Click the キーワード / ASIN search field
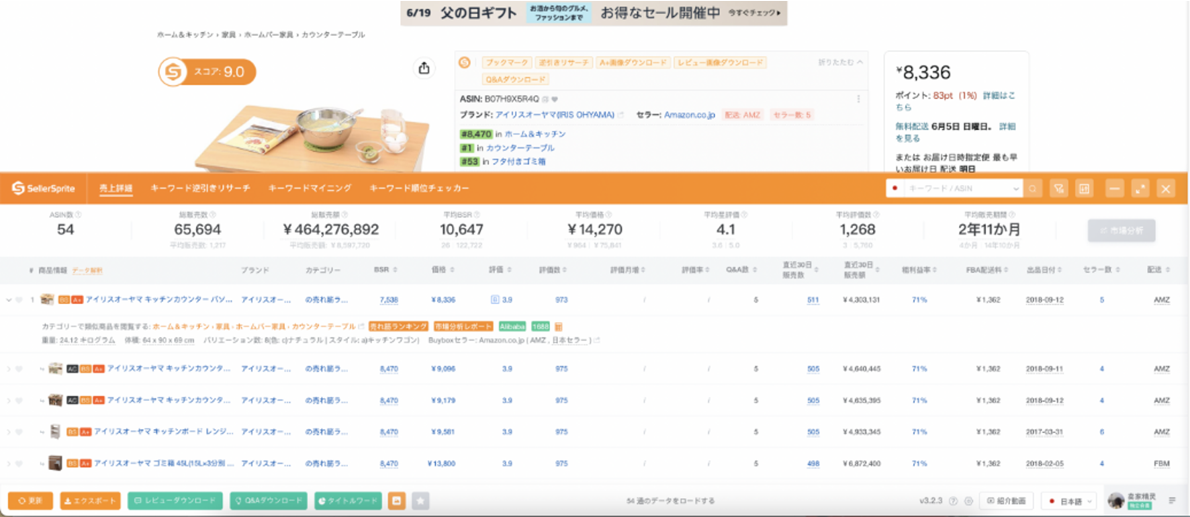The image size is (1190, 517). click(x=963, y=188)
